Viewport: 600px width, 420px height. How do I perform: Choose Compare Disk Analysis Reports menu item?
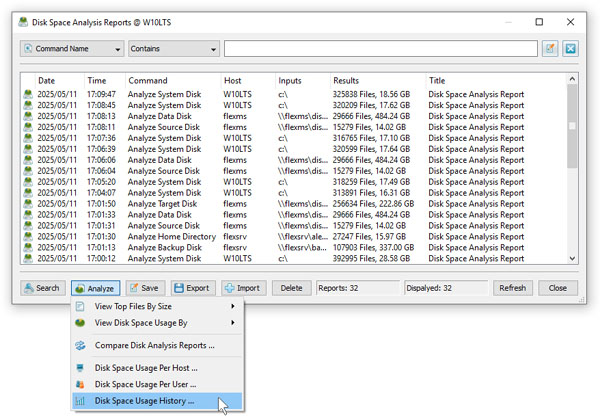tap(157, 345)
